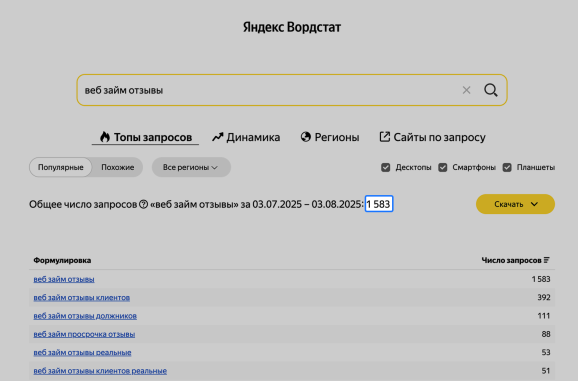Viewport: 578px width, 381px height.
Task: Open the Топы запросов tab
Action: click(x=146, y=137)
